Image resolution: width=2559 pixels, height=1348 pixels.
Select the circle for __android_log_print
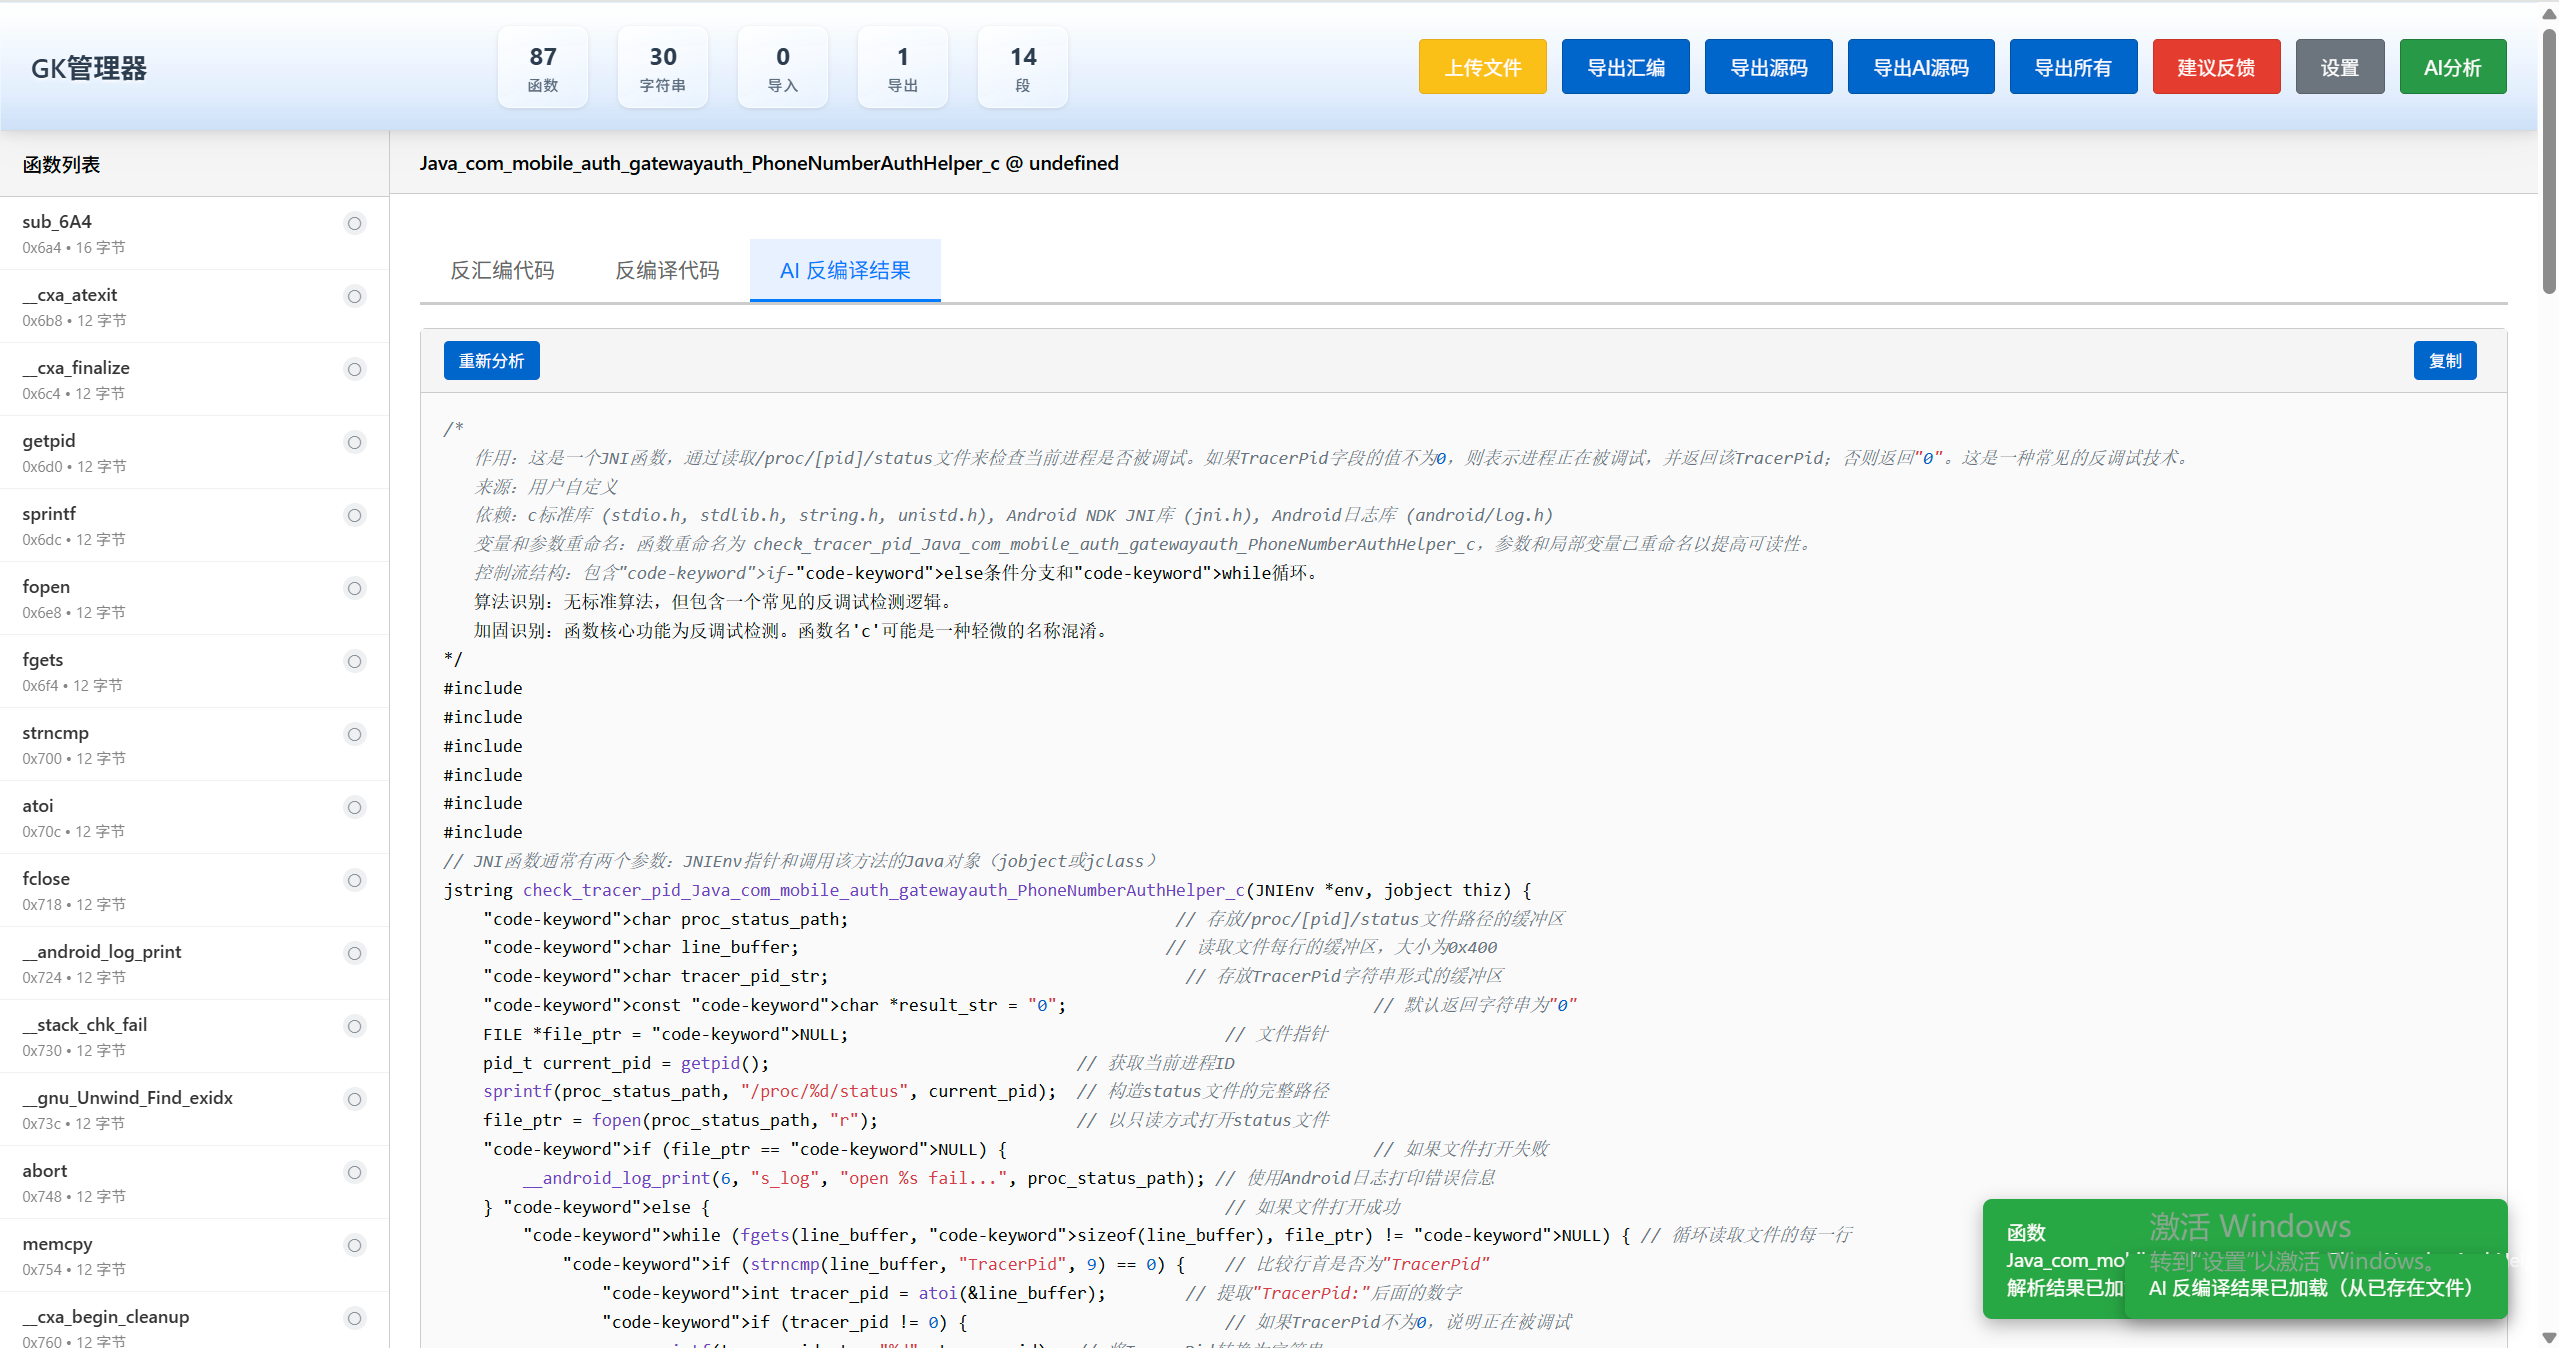[x=354, y=953]
